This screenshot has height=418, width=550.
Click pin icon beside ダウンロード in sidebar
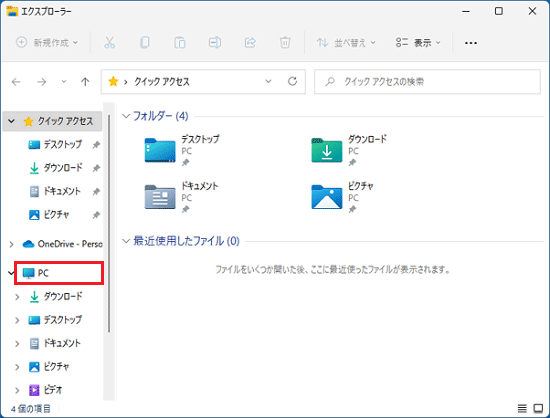pyautogui.click(x=96, y=168)
